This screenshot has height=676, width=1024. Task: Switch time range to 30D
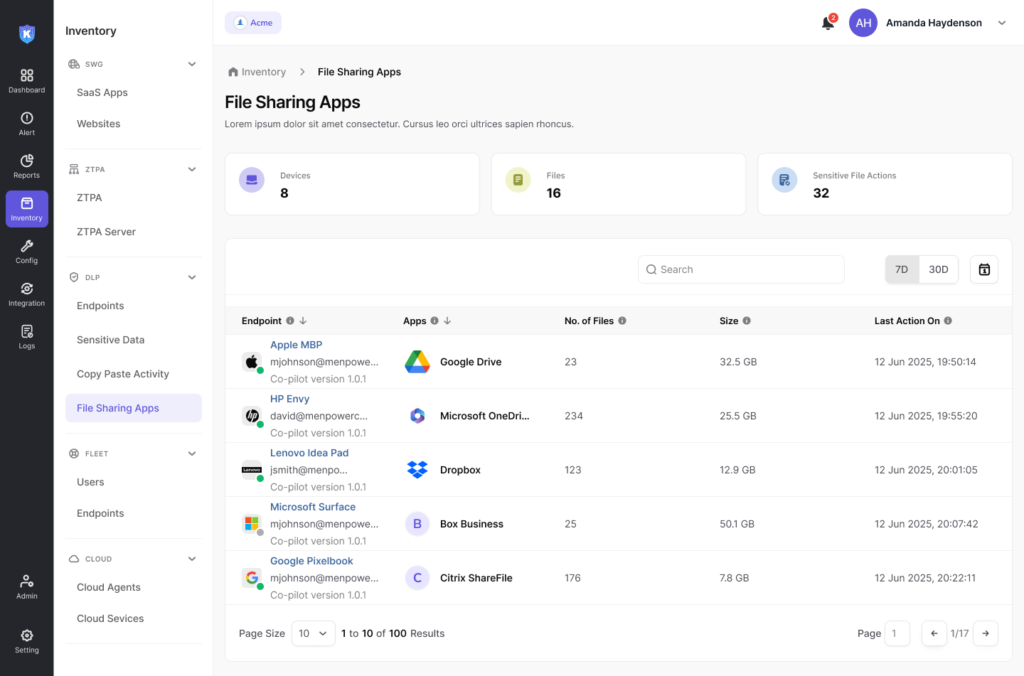pos(938,269)
